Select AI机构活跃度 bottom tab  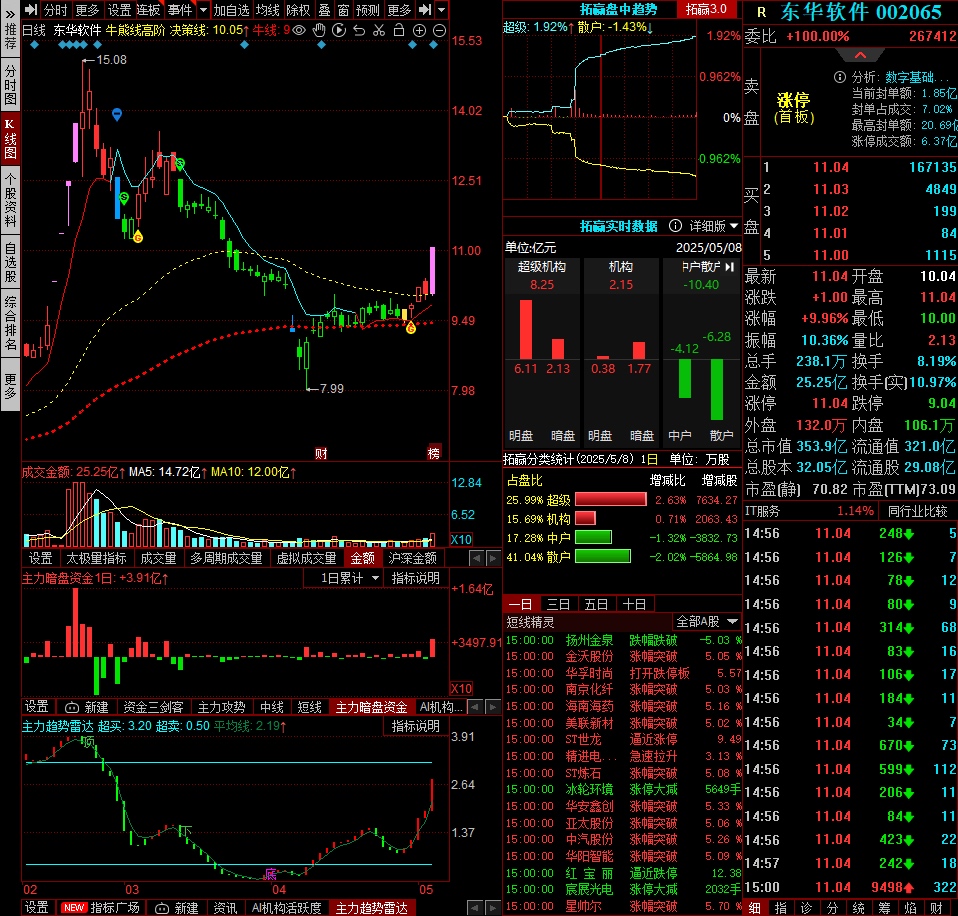[x=287, y=907]
